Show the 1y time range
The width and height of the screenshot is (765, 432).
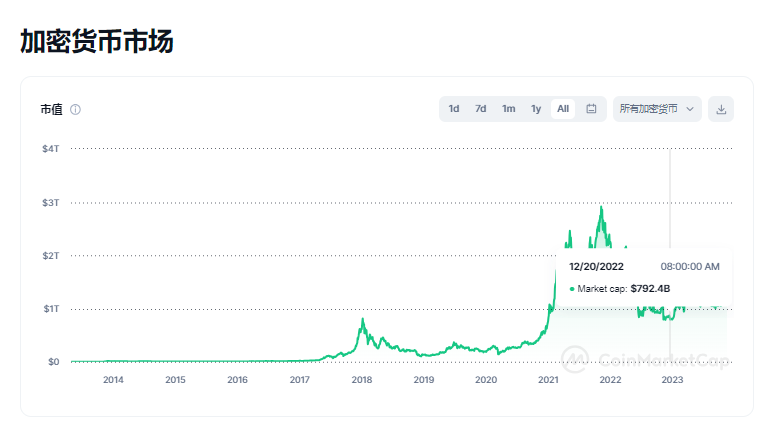[x=536, y=109]
